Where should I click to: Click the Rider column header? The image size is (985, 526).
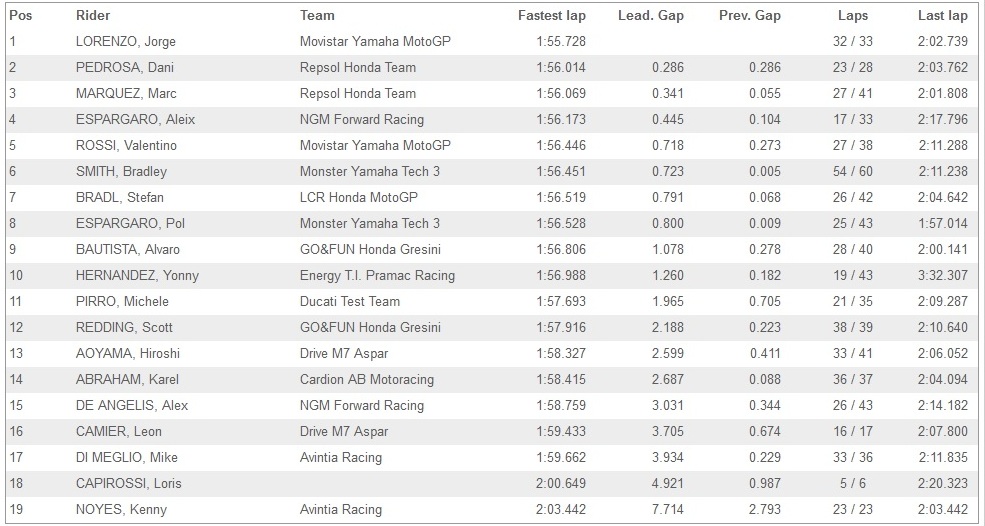[94, 15]
